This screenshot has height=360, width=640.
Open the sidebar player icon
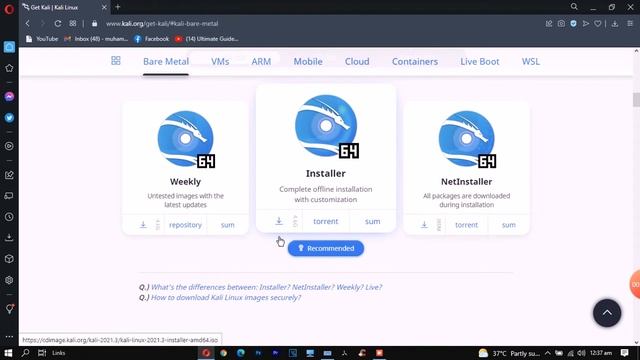click(9, 146)
